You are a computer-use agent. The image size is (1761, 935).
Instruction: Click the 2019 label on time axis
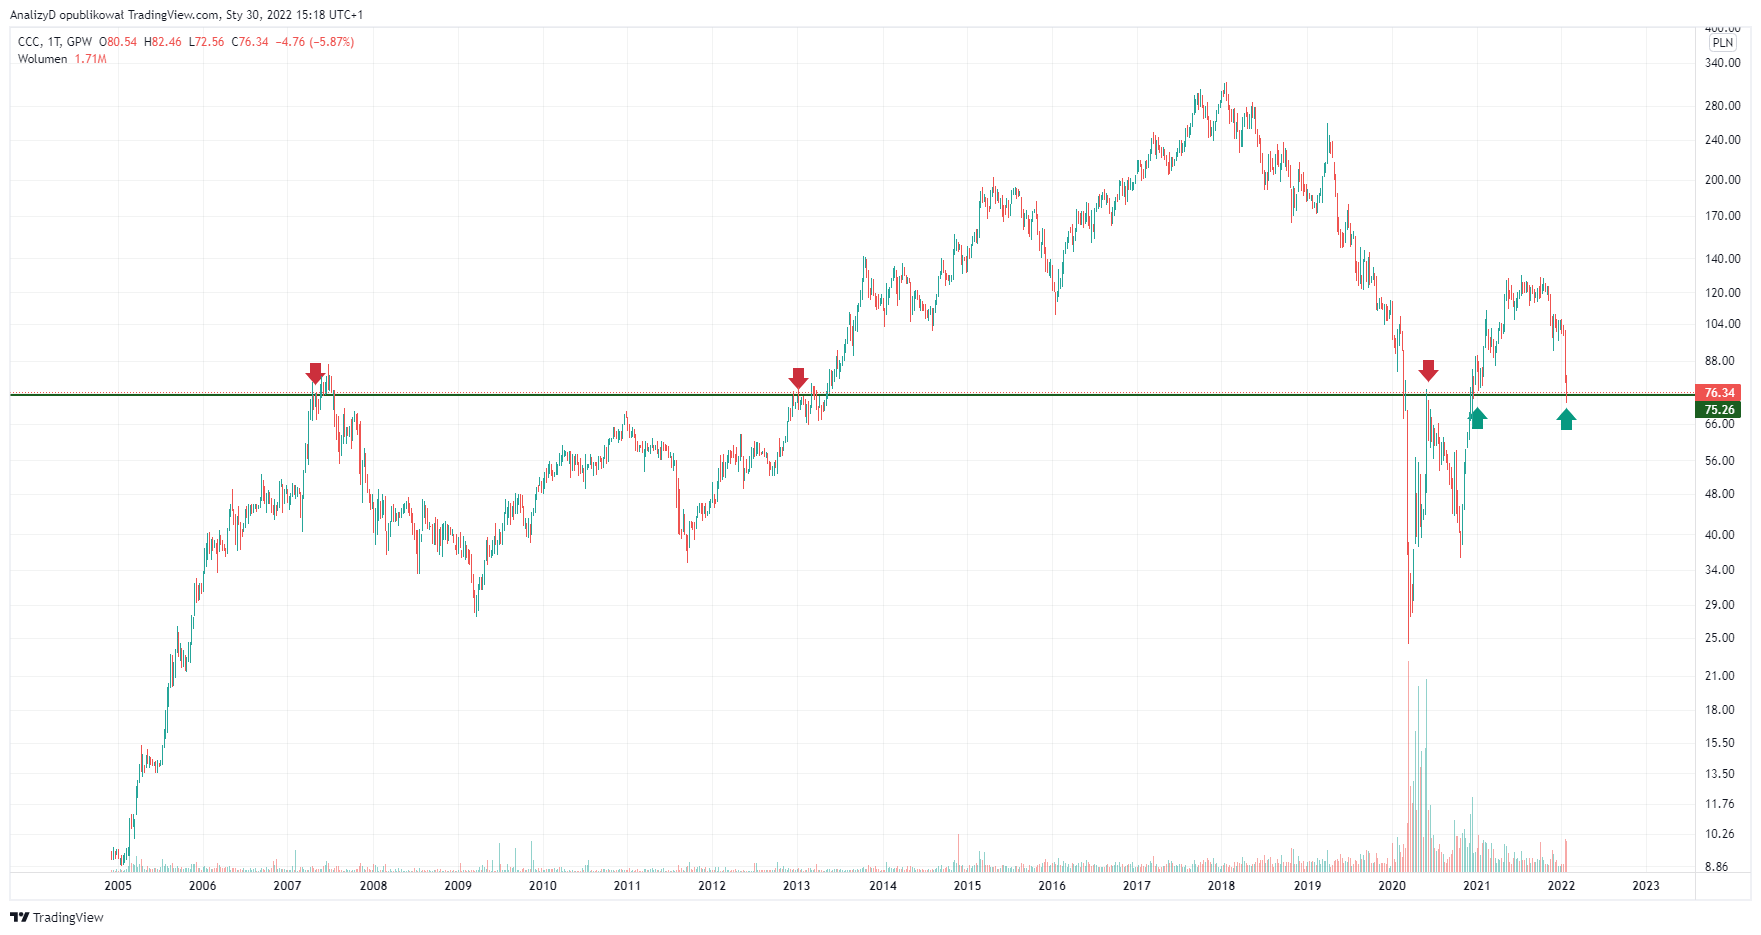(1307, 886)
